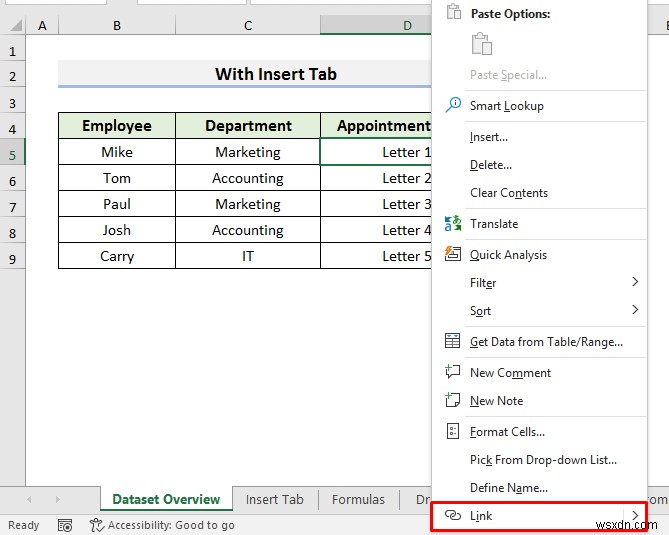Expand the Filter submenu arrow
This screenshot has height=535, width=669.
pyautogui.click(x=635, y=282)
